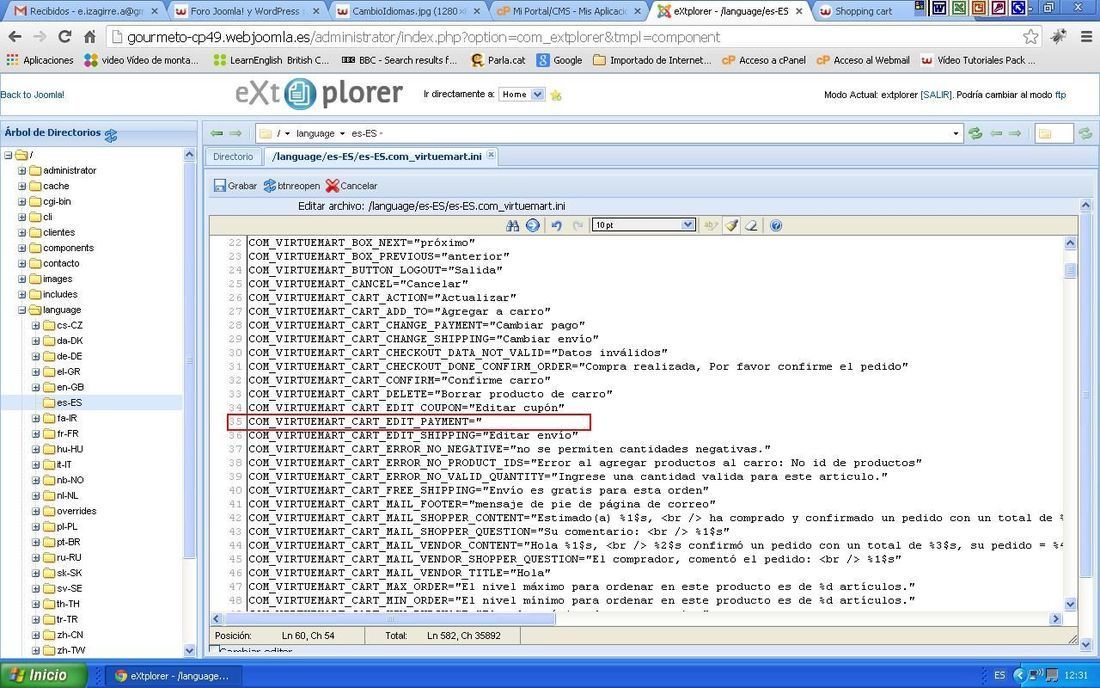This screenshot has width=1100, height=688.
Task: Click the faded forward arrow right of path bar
Action: point(1015,133)
